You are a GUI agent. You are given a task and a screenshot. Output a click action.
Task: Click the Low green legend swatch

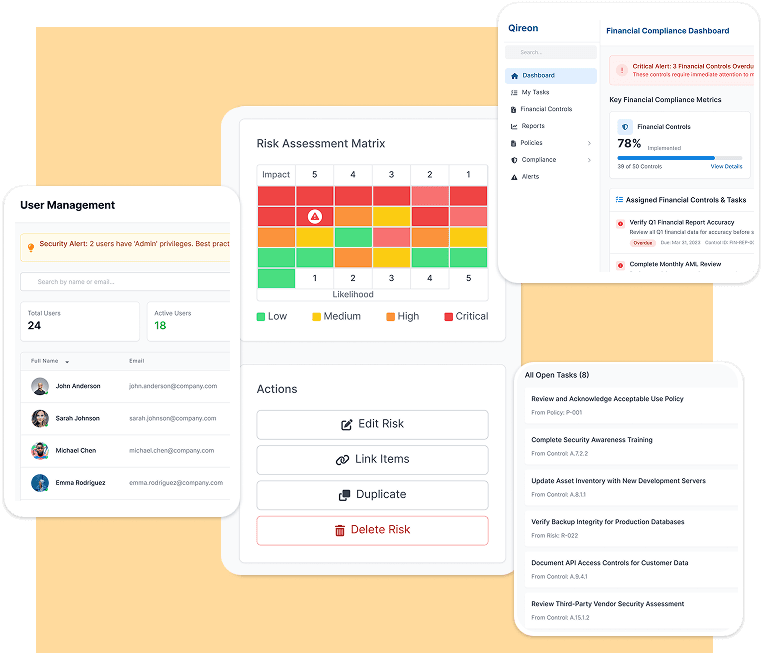[x=261, y=317]
